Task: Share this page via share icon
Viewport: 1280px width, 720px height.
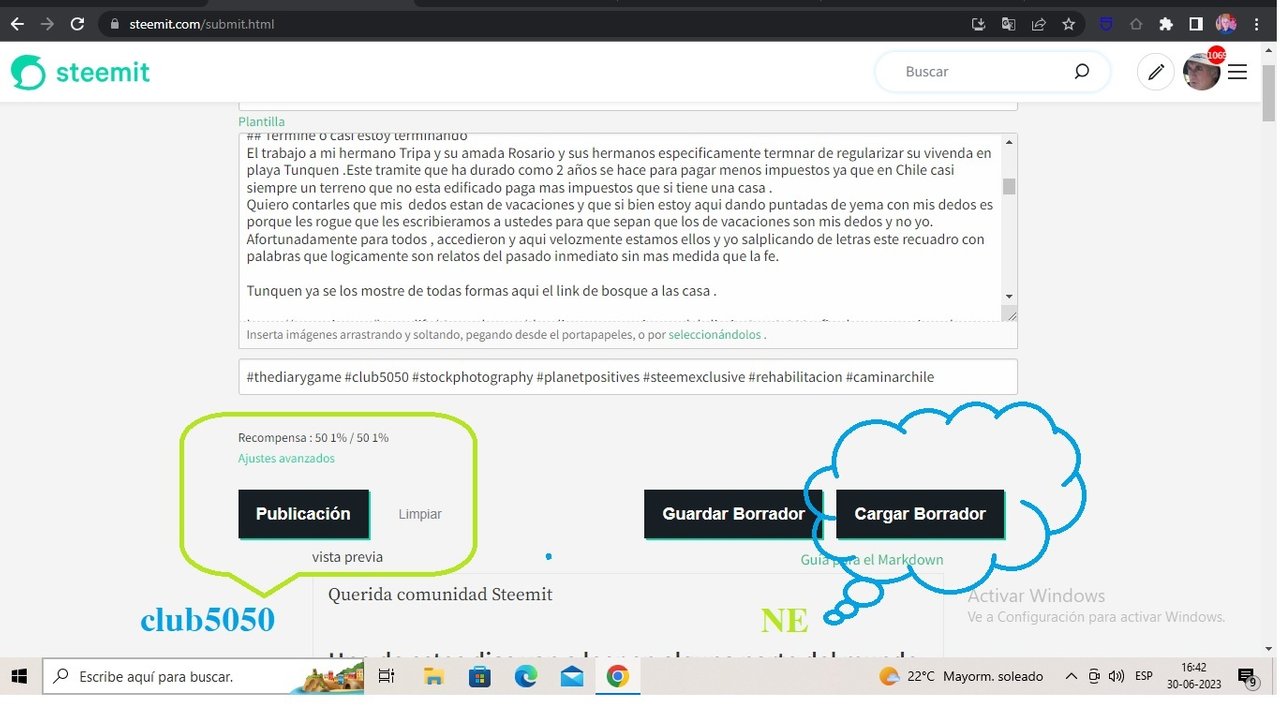Action: (1038, 24)
